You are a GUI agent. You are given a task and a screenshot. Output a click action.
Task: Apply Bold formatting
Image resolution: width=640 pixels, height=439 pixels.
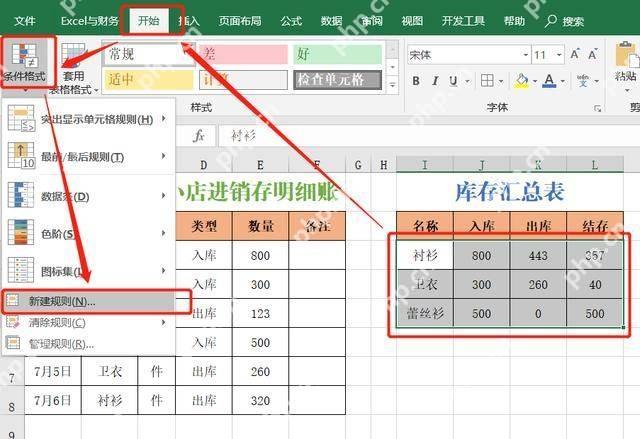pyautogui.click(x=416, y=81)
